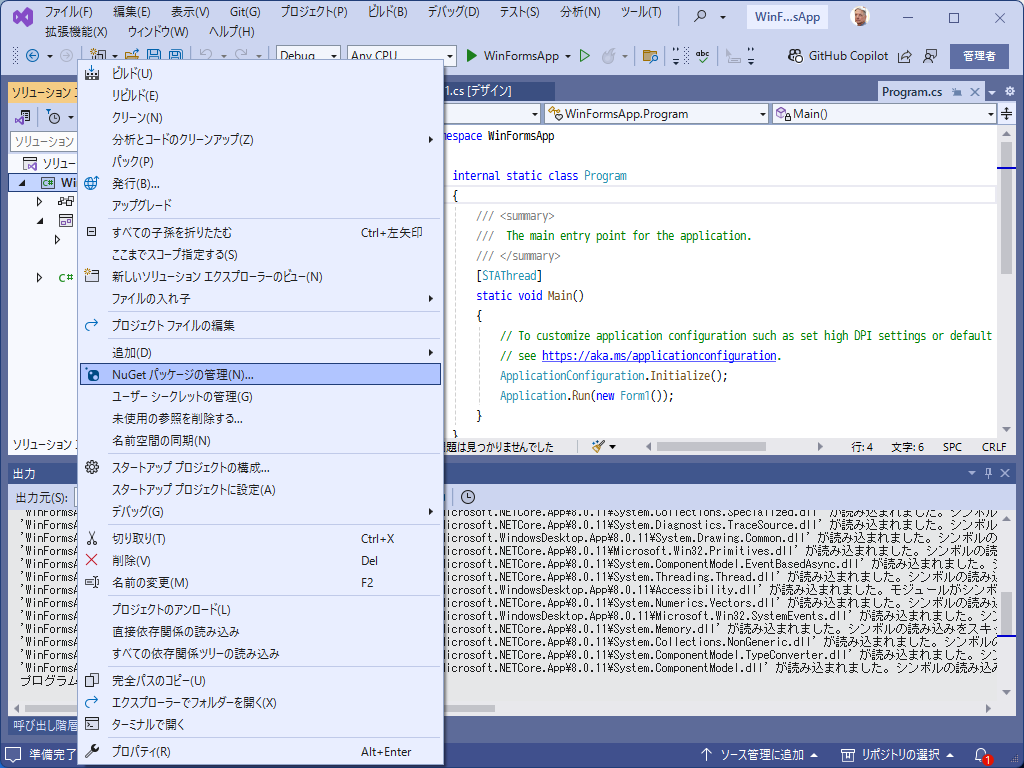1024x768 pixels.
Task: Click the clock icon in the output toolbar
Action: [x=468, y=497]
